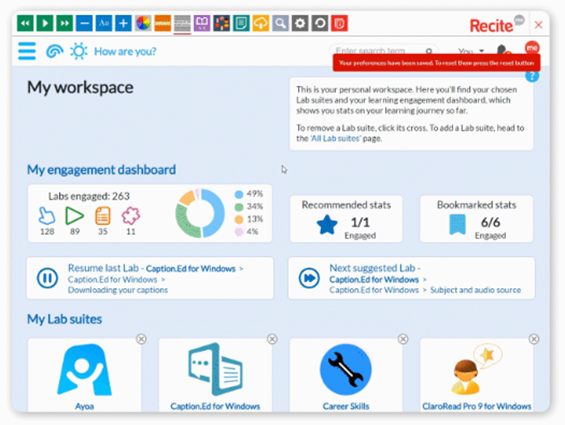Click the orange document icon showing 35

(103, 216)
